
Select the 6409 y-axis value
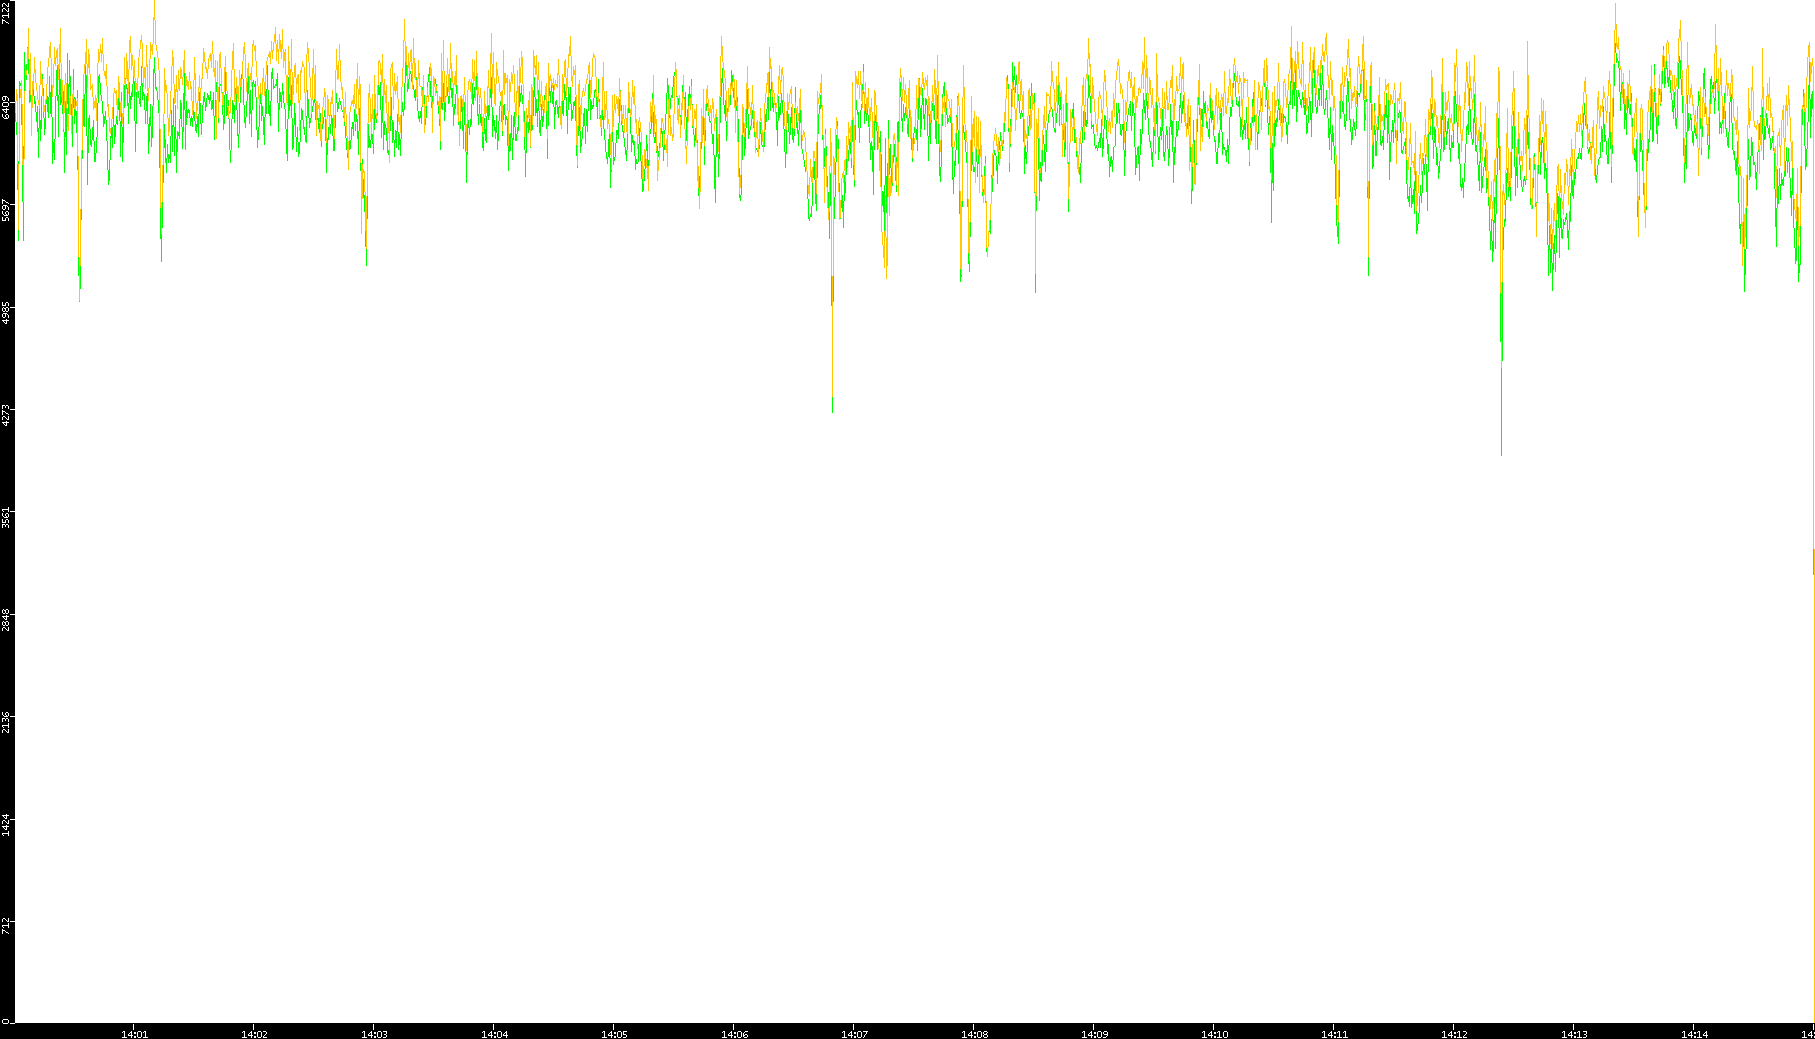click(x=7, y=107)
